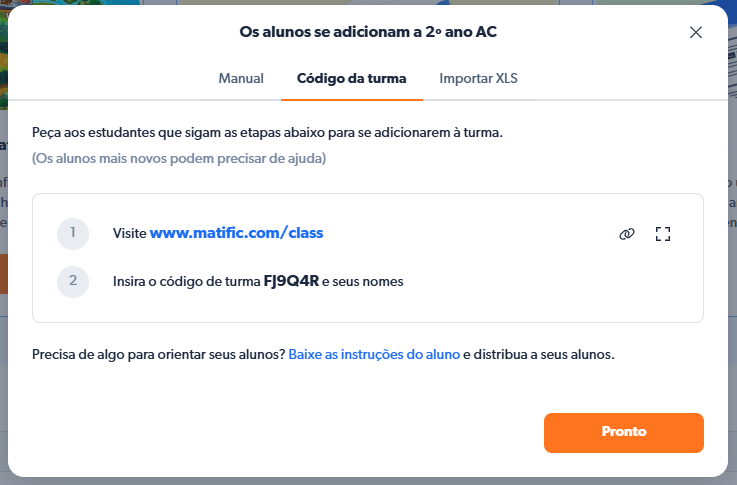Open the fullscreen view of class instructions
The height and width of the screenshot is (485, 737).
click(x=662, y=234)
